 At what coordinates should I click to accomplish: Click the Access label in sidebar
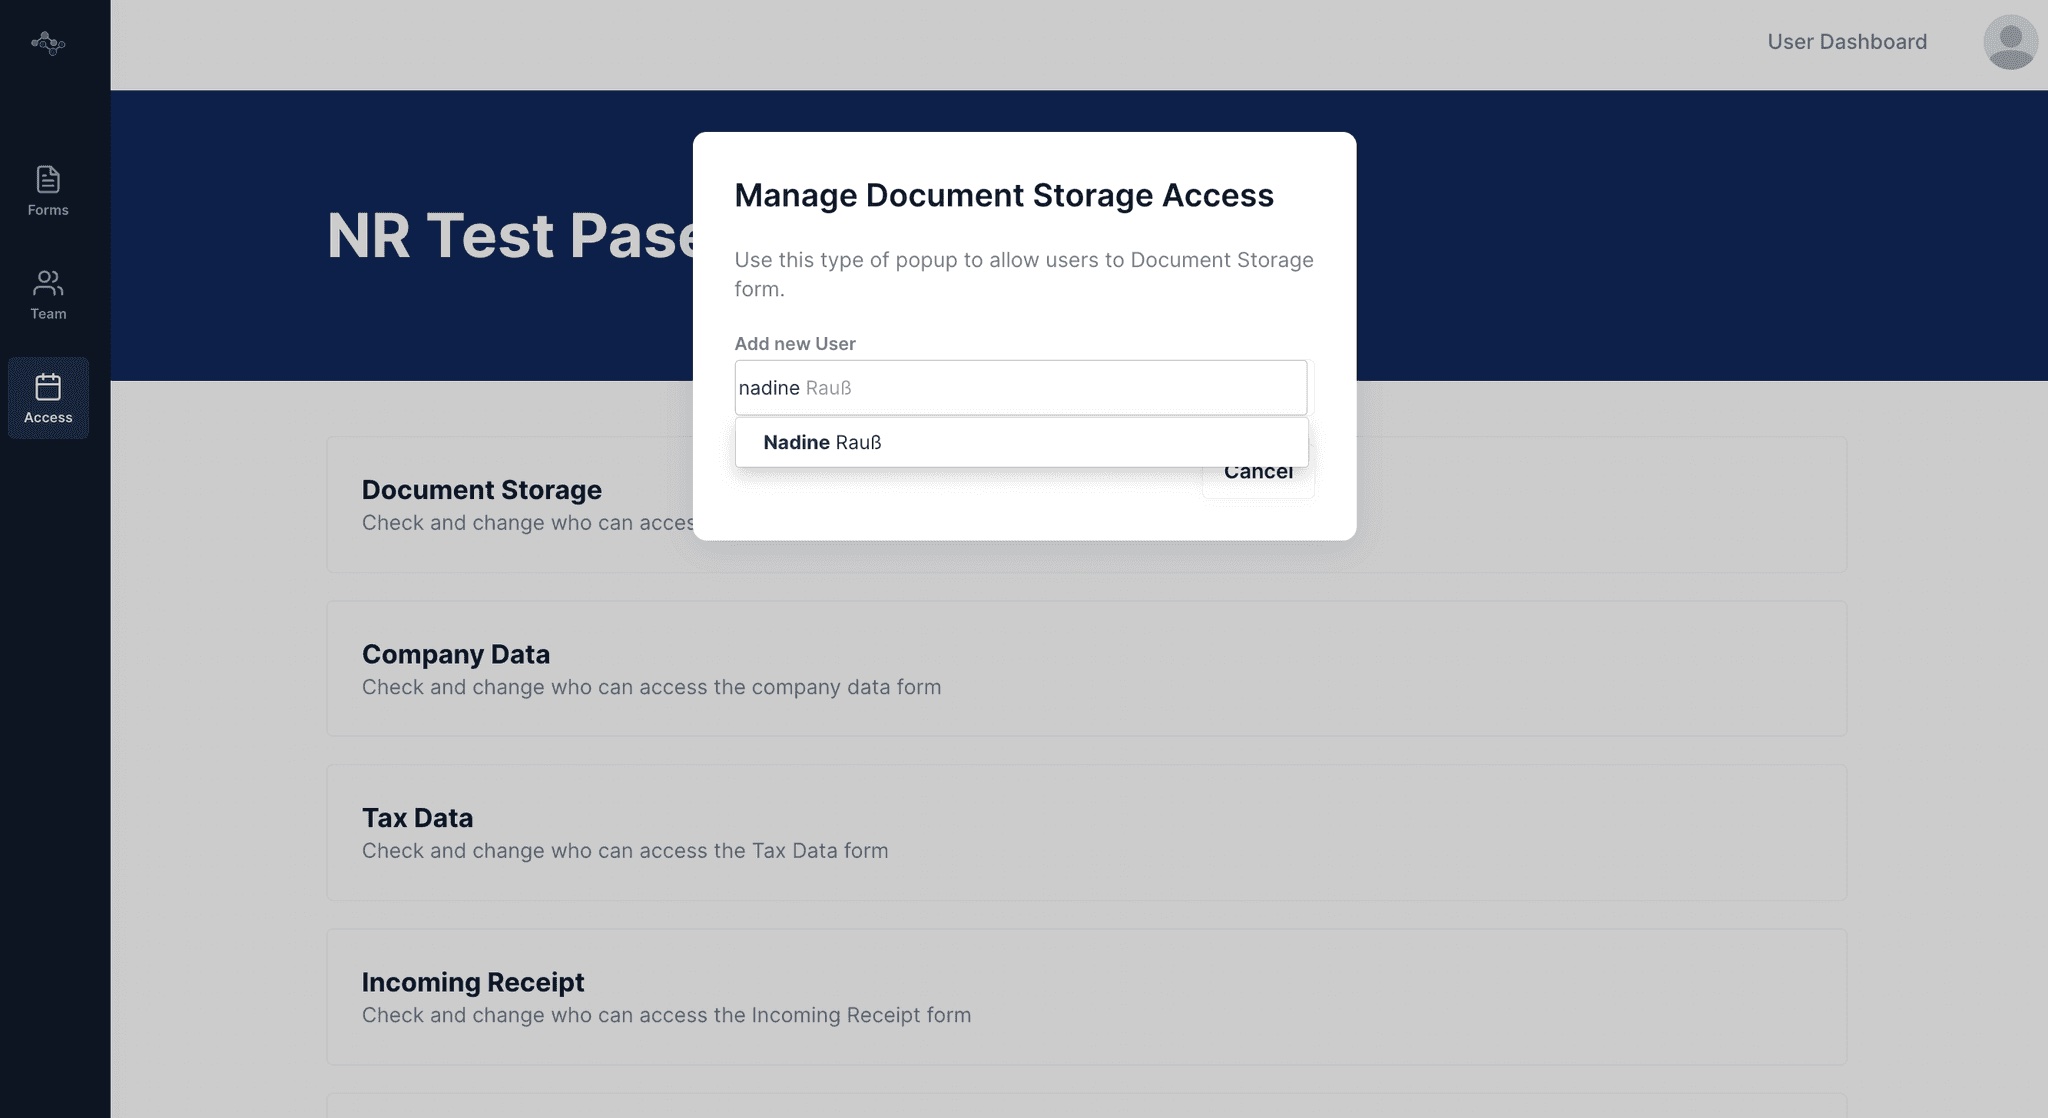(x=48, y=418)
